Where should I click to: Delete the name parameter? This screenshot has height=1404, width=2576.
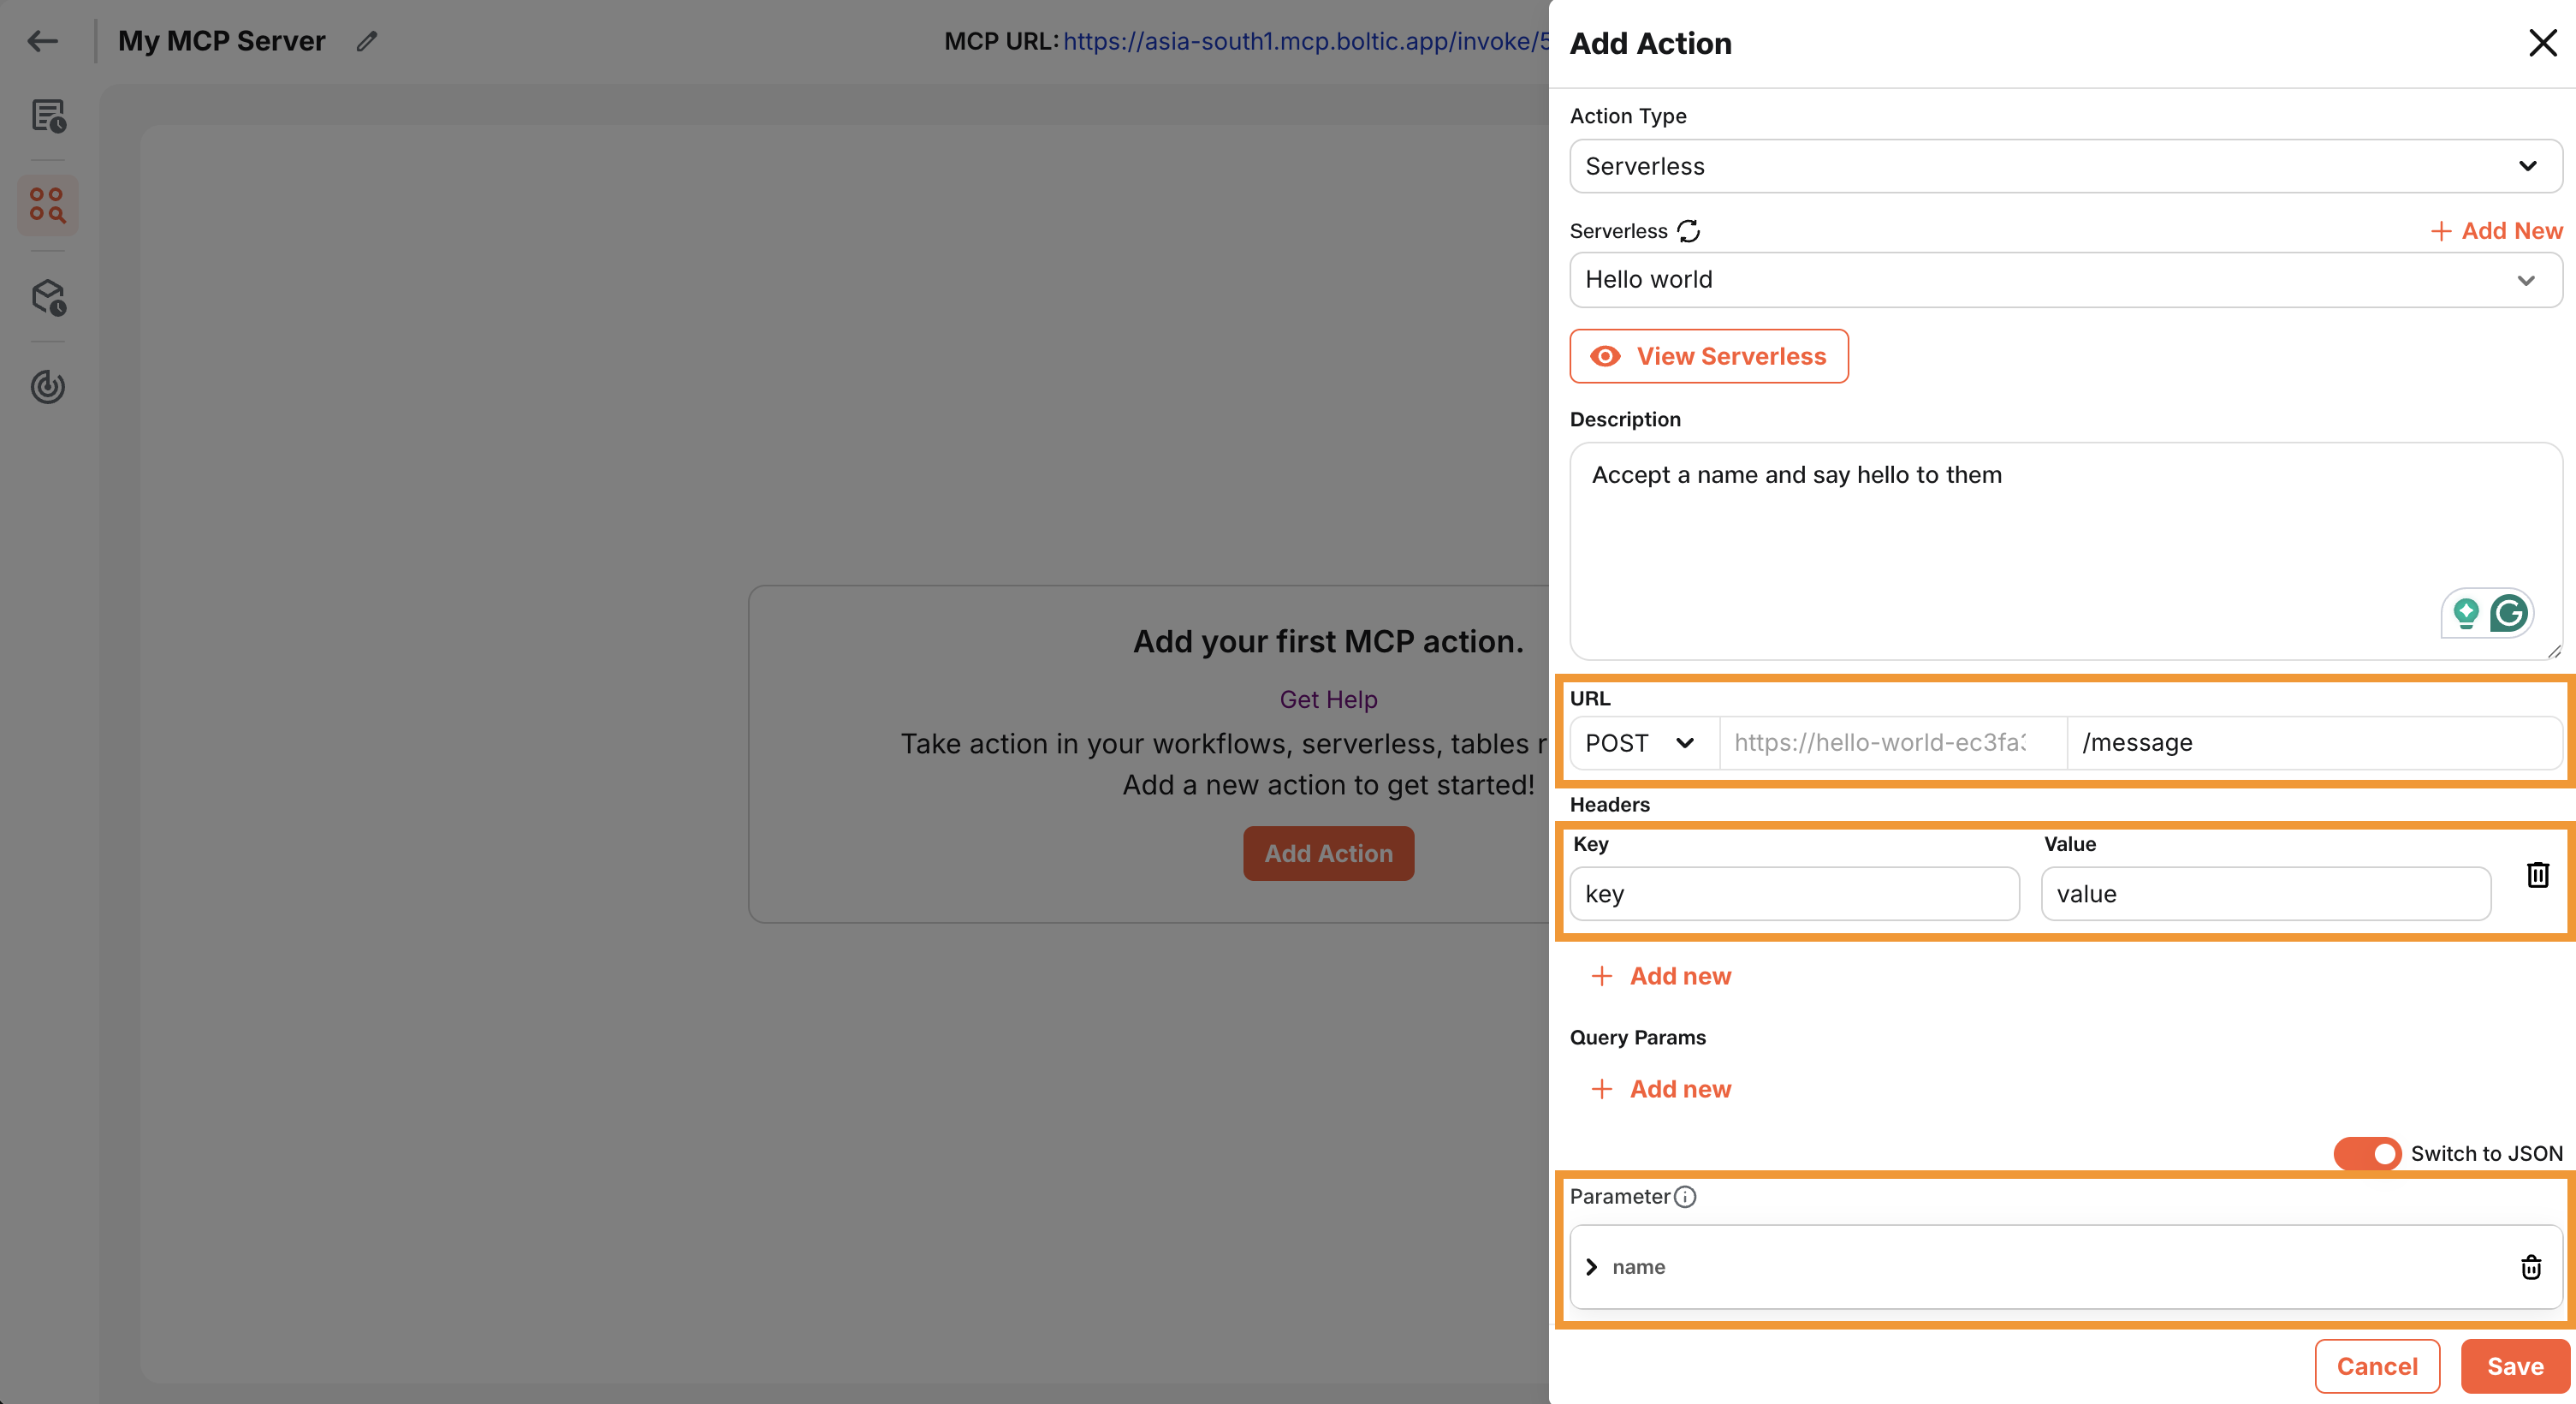tap(2531, 1267)
